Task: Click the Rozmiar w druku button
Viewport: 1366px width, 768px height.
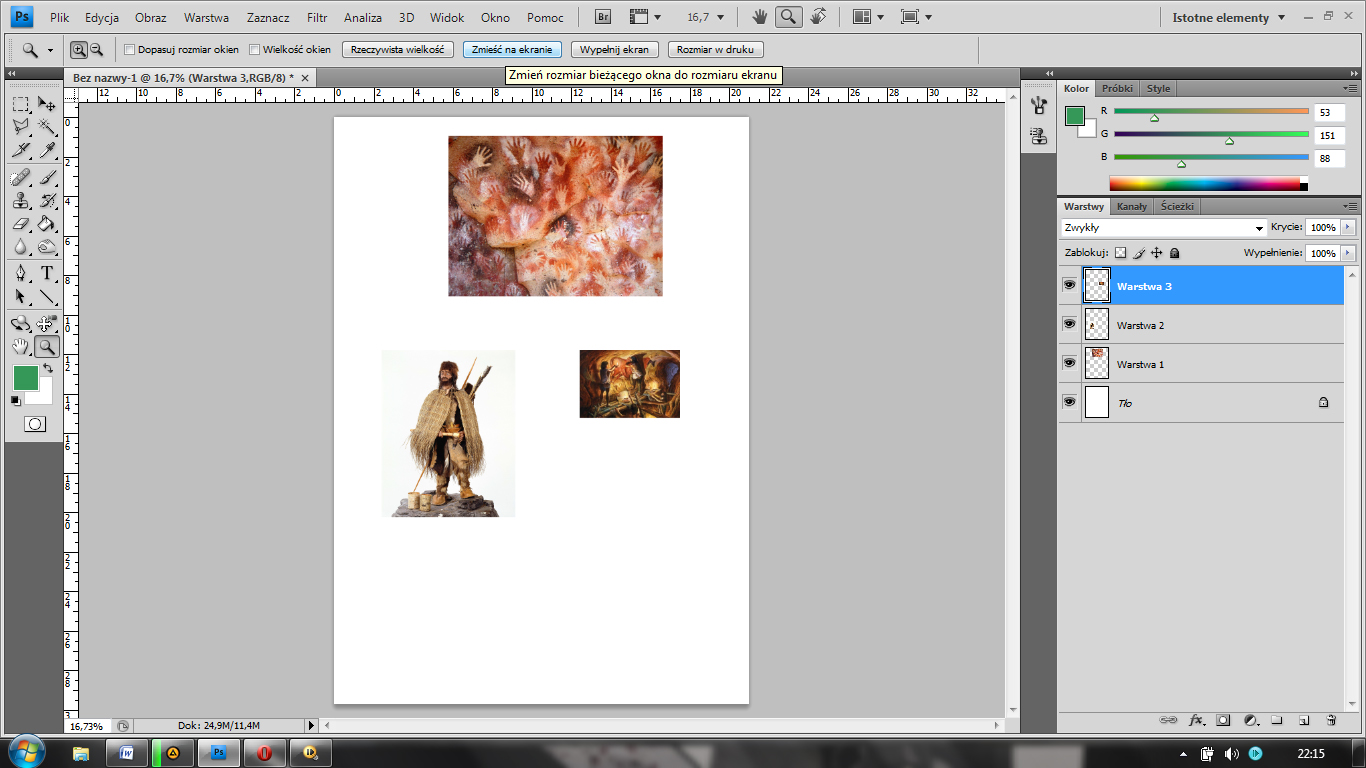Action: point(715,49)
